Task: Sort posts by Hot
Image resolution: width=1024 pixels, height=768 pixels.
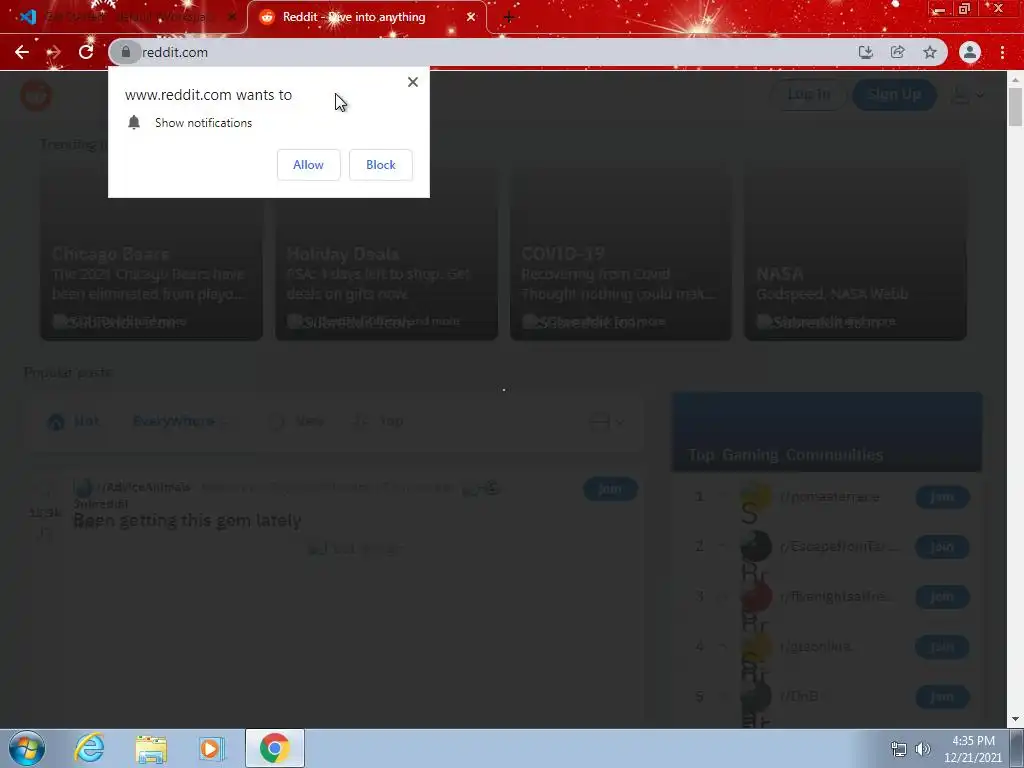Action: coord(74,421)
